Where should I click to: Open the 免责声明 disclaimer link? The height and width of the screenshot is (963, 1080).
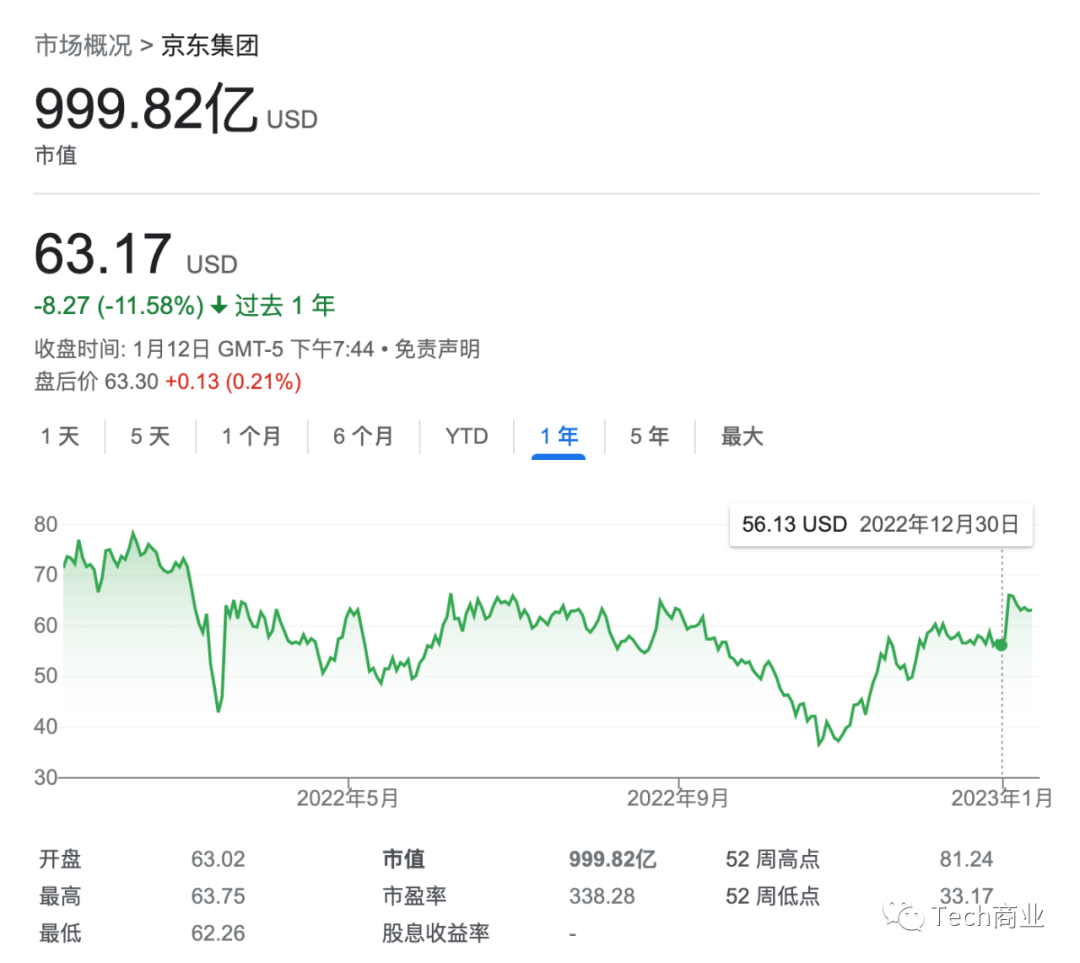pos(436,349)
